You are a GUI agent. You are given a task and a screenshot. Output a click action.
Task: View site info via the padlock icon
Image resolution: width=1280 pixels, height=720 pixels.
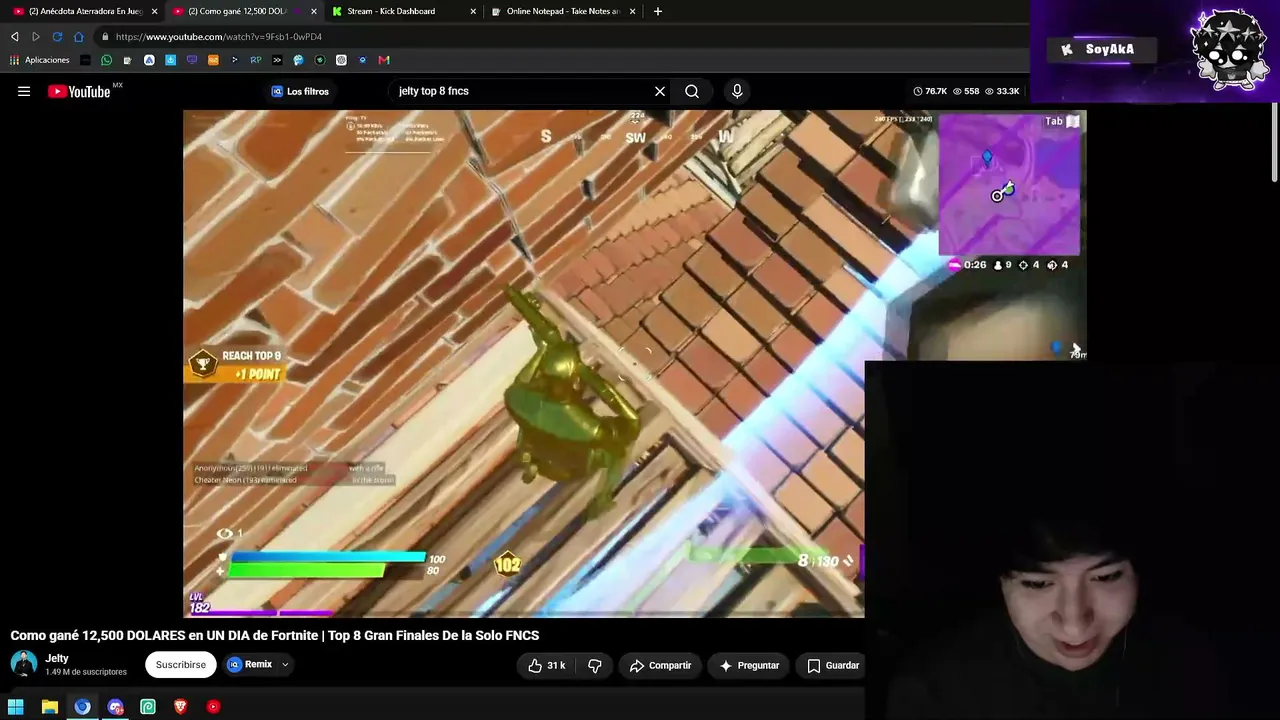point(104,37)
